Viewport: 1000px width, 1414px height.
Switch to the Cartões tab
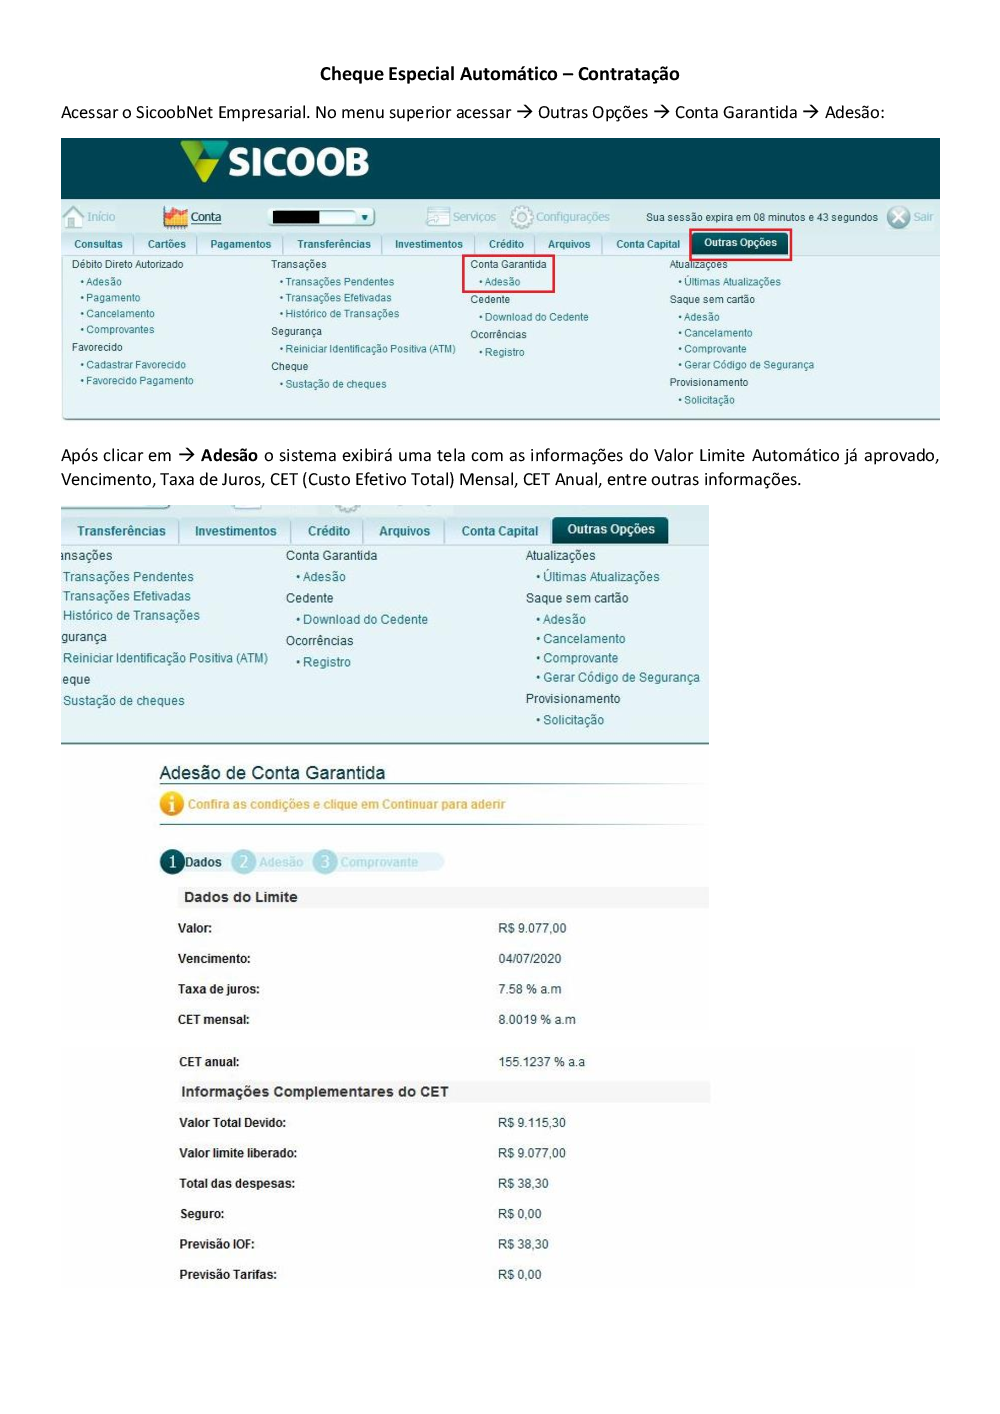[167, 244]
